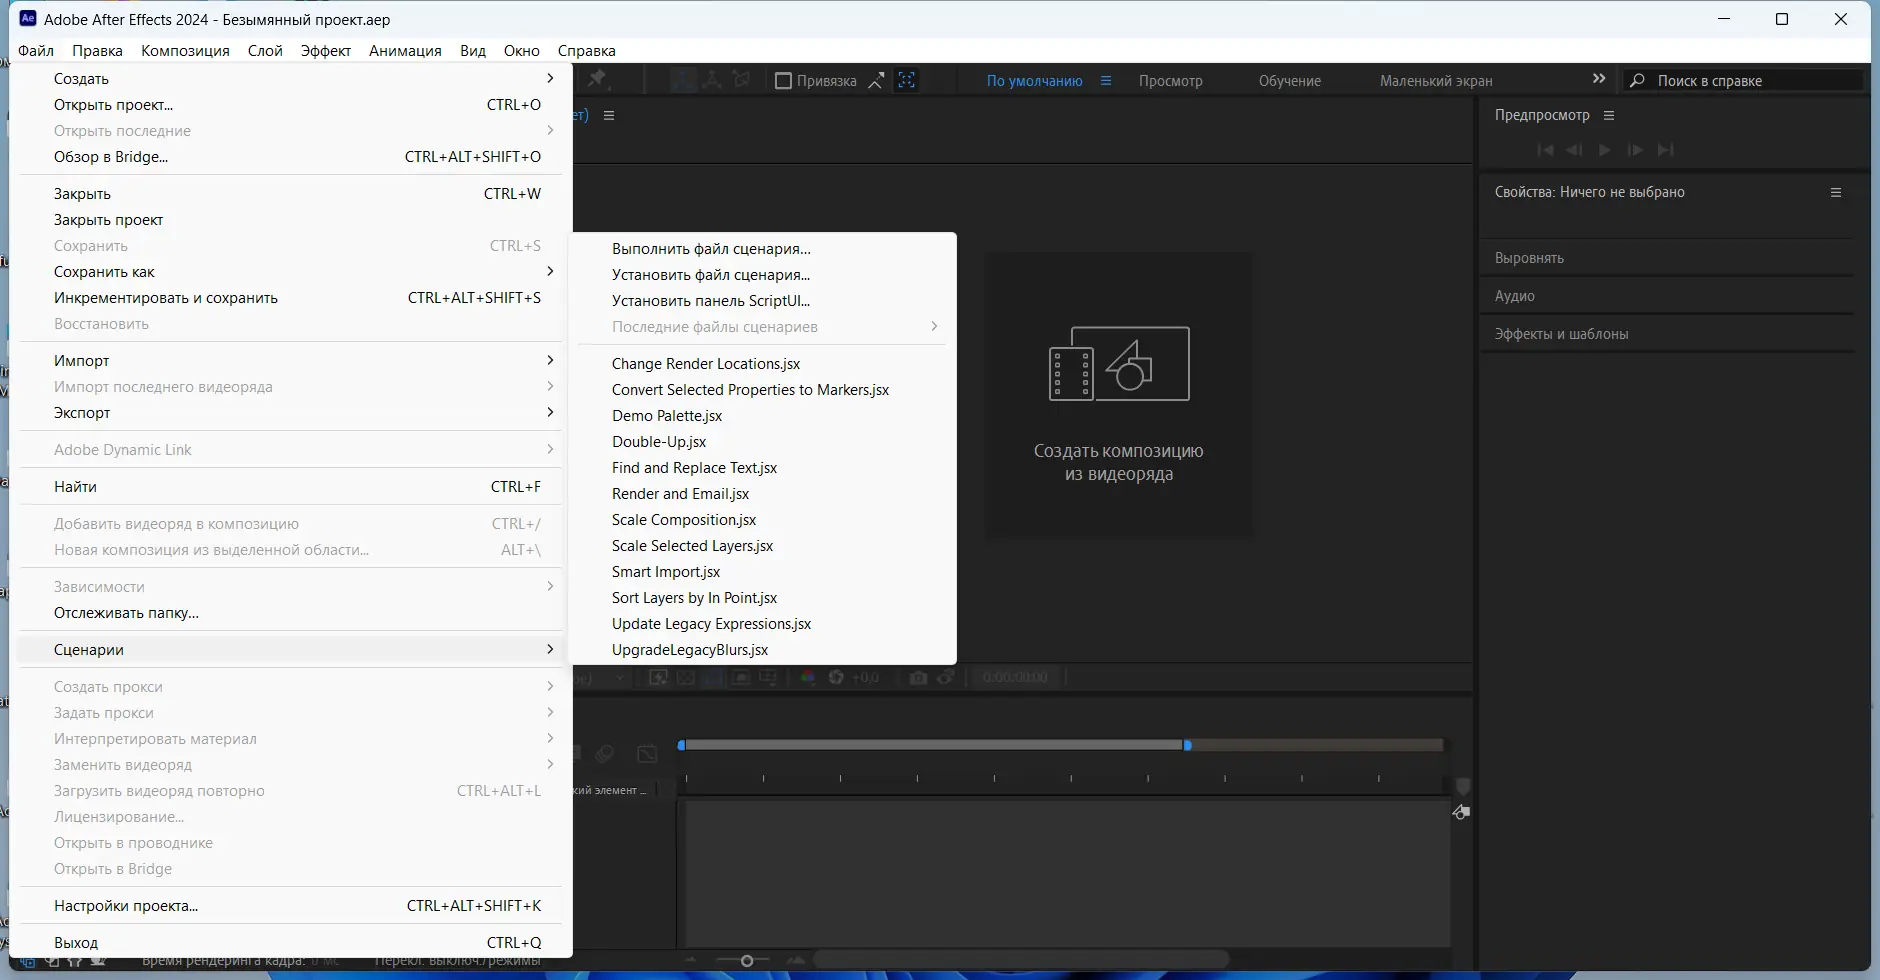
Task: Click the pin tool icon in toolbar
Action: 598,80
